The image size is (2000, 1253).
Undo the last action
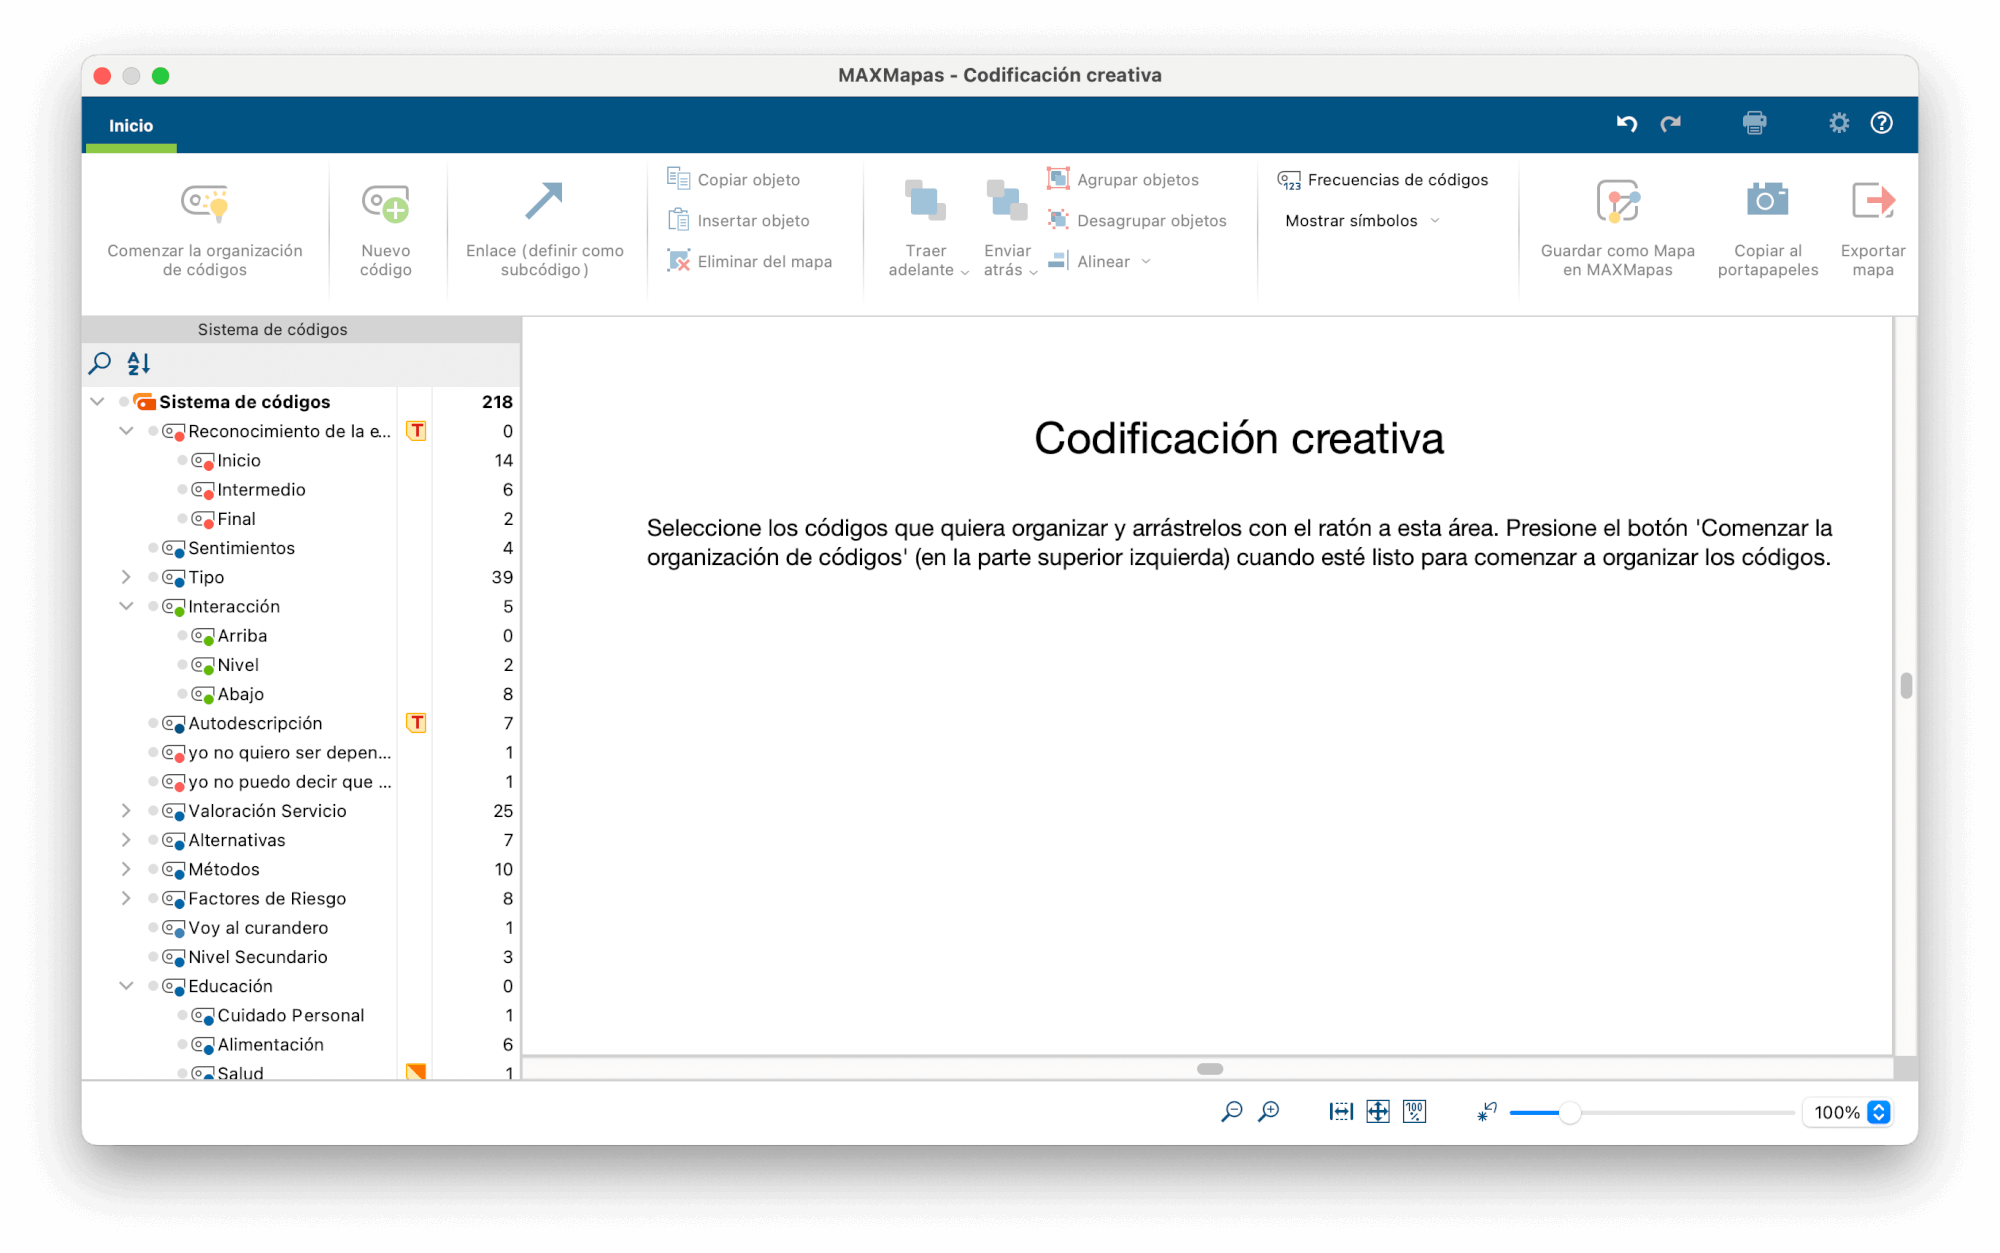pyautogui.click(x=1627, y=123)
